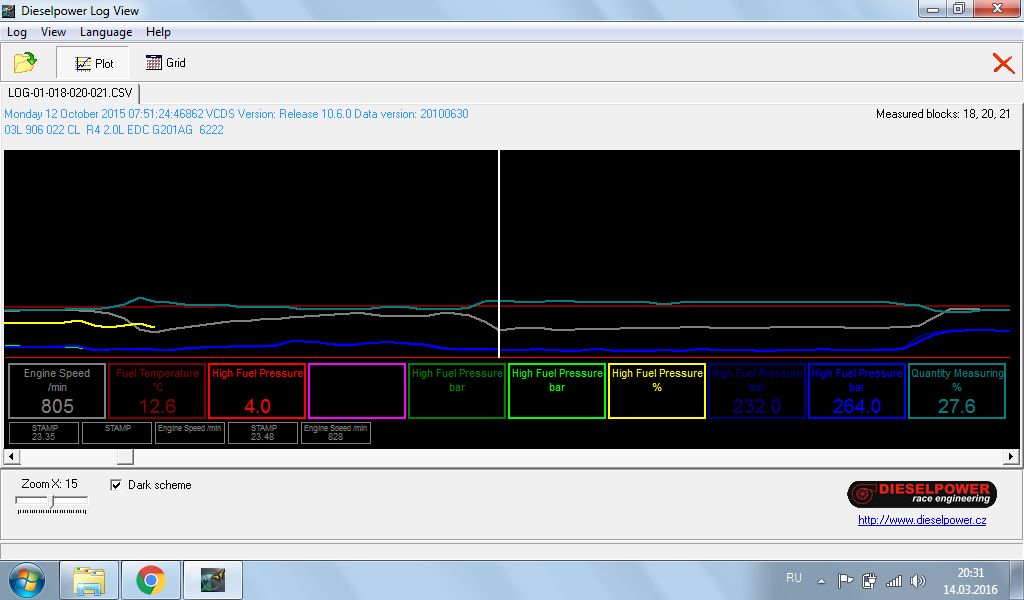Select the LOG-01-018-020-021.CSV tab
This screenshot has width=1024, height=600.
pyautogui.click(x=70, y=93)
